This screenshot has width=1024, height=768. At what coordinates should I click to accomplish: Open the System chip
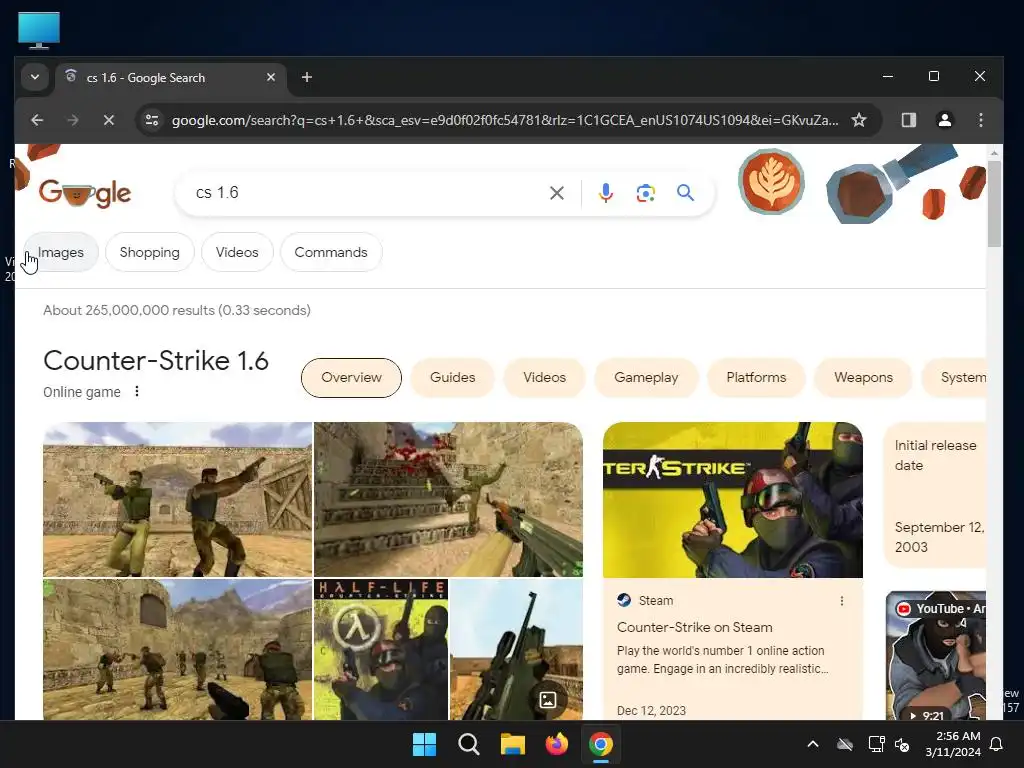pyautogui.click(x=955, y=377)
